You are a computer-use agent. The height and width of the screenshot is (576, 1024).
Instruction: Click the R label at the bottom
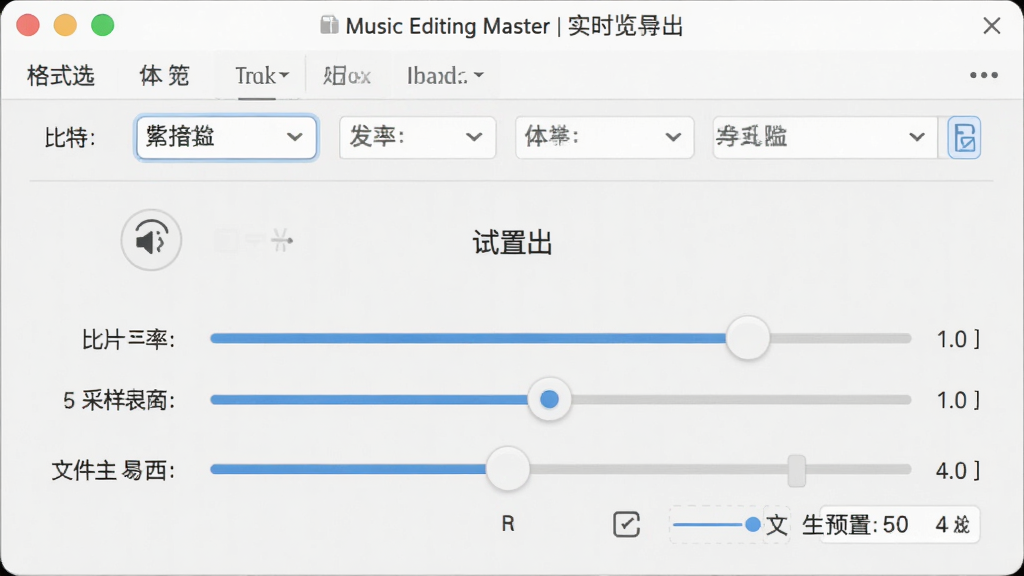tap(508, 524)
